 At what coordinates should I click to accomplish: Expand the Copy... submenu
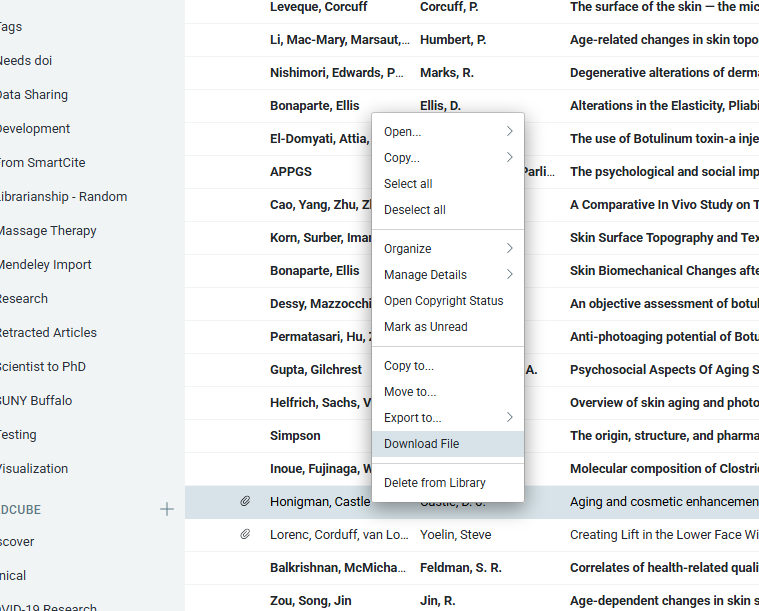point(509,158)
